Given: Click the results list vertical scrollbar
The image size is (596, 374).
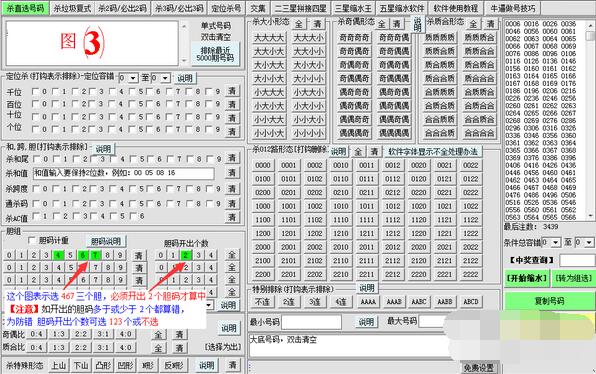Looking at the screenshot, I should pyautogui.click(x=590, y=120).
